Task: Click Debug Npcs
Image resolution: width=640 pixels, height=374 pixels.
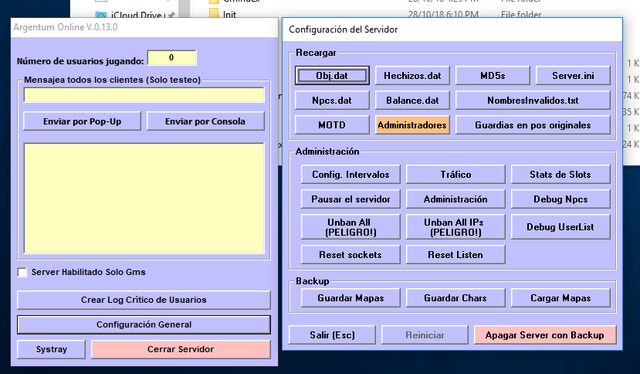Action: 560,199
